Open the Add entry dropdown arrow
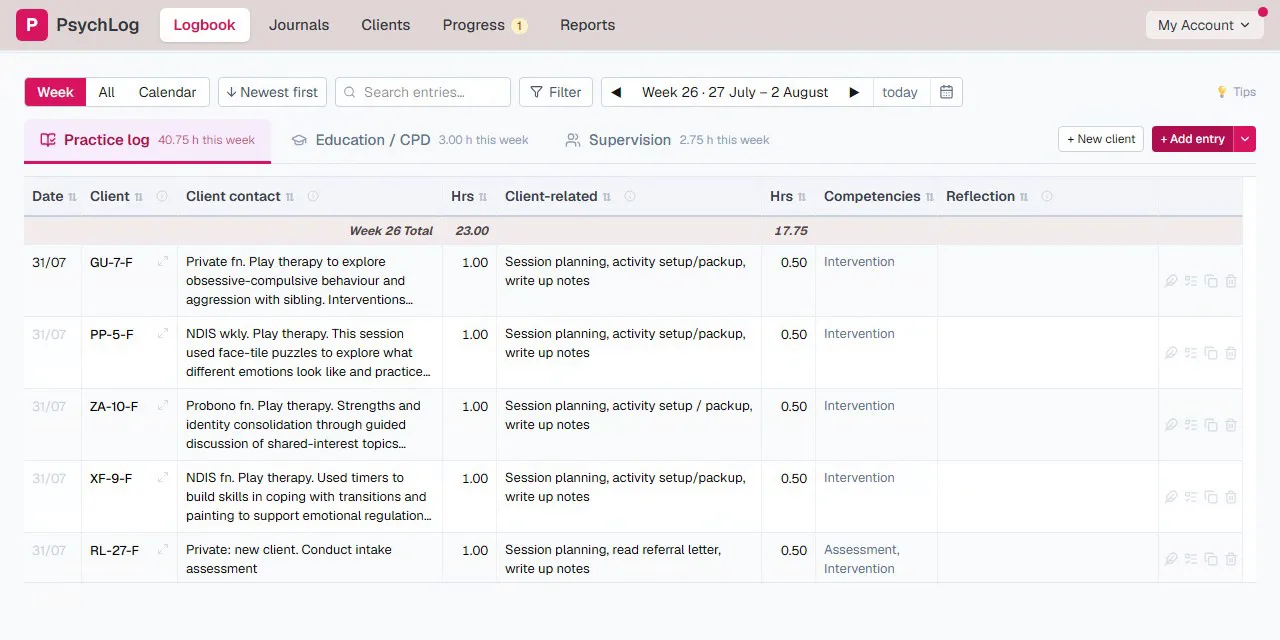Screen dimensions: 1280x640 (x=1245, y=139)
